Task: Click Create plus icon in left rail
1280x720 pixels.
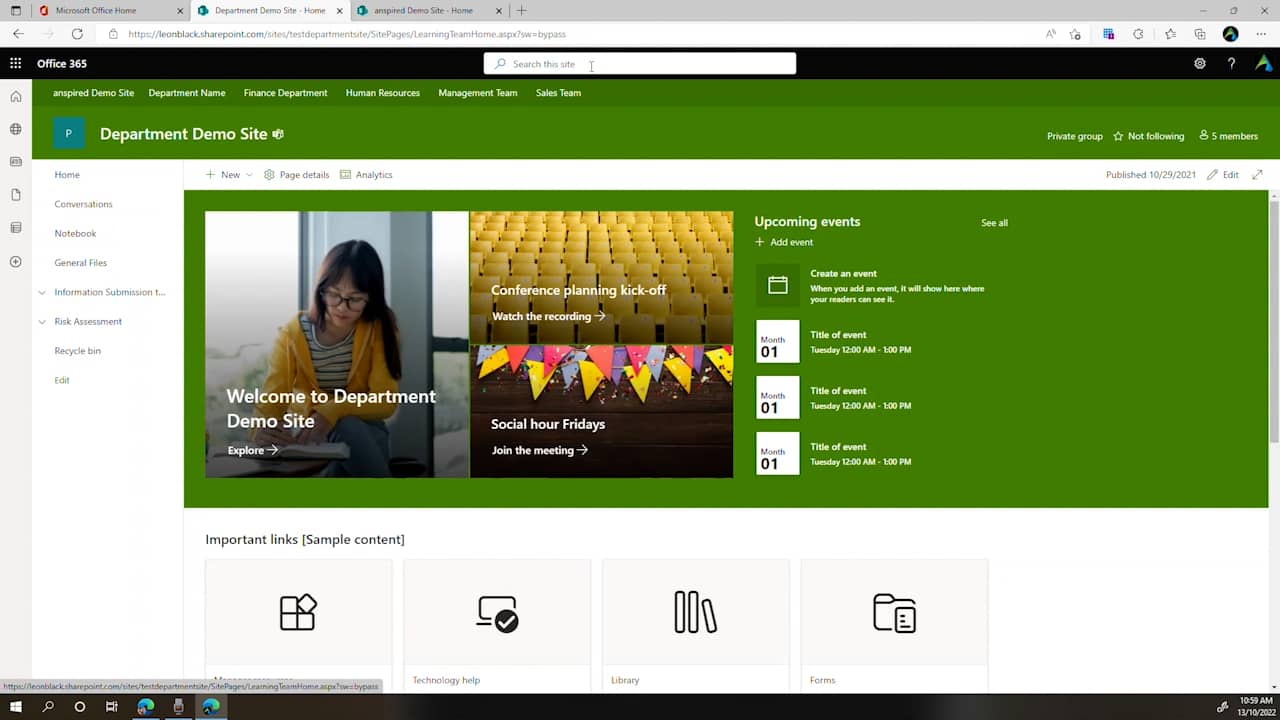Action: tap(15, 262)
